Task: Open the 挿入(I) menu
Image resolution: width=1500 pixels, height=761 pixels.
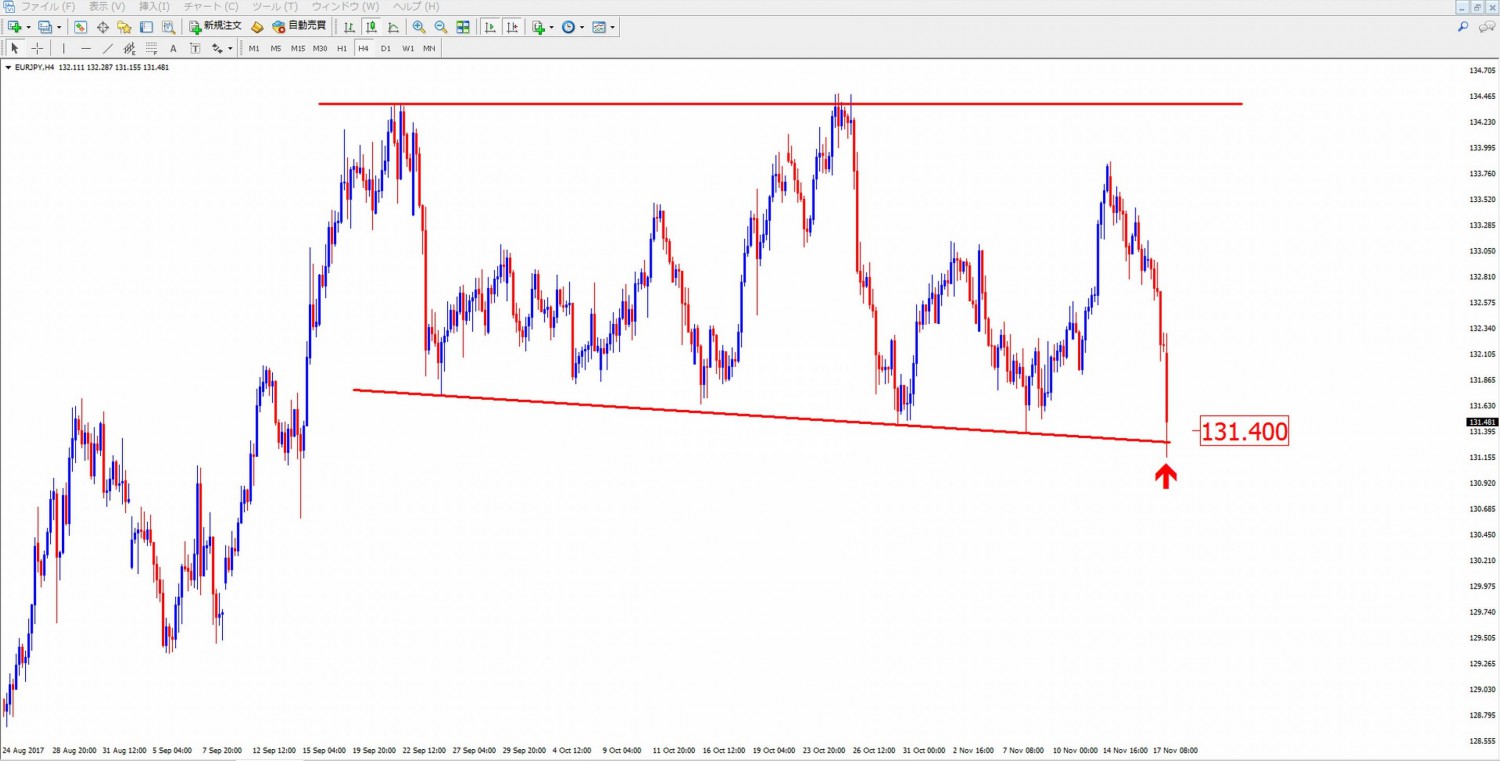Action: 153,6
